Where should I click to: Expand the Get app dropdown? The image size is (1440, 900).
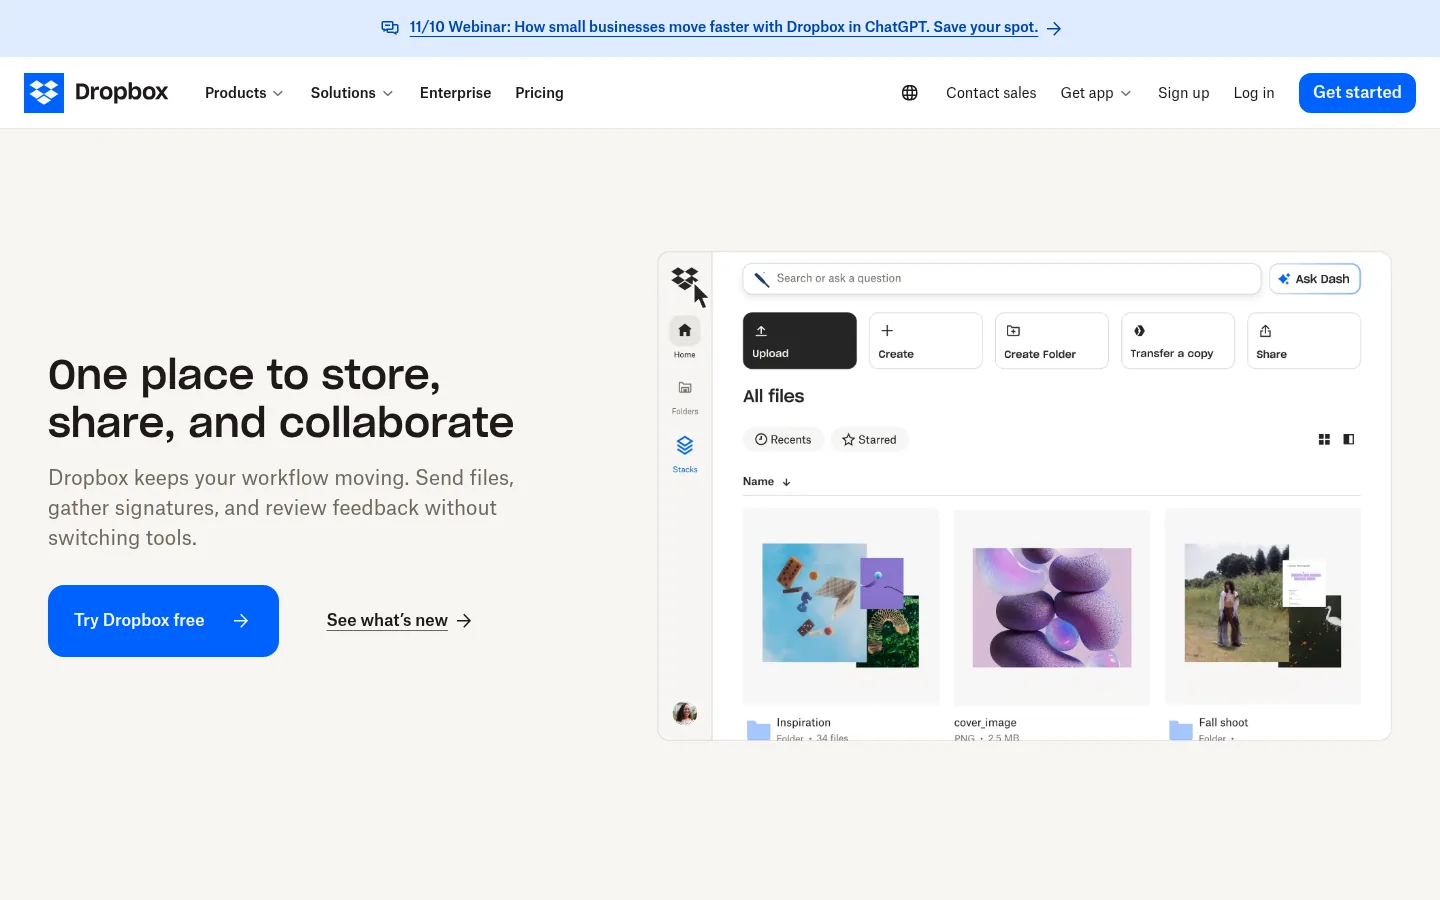(x=1096, y=93)
